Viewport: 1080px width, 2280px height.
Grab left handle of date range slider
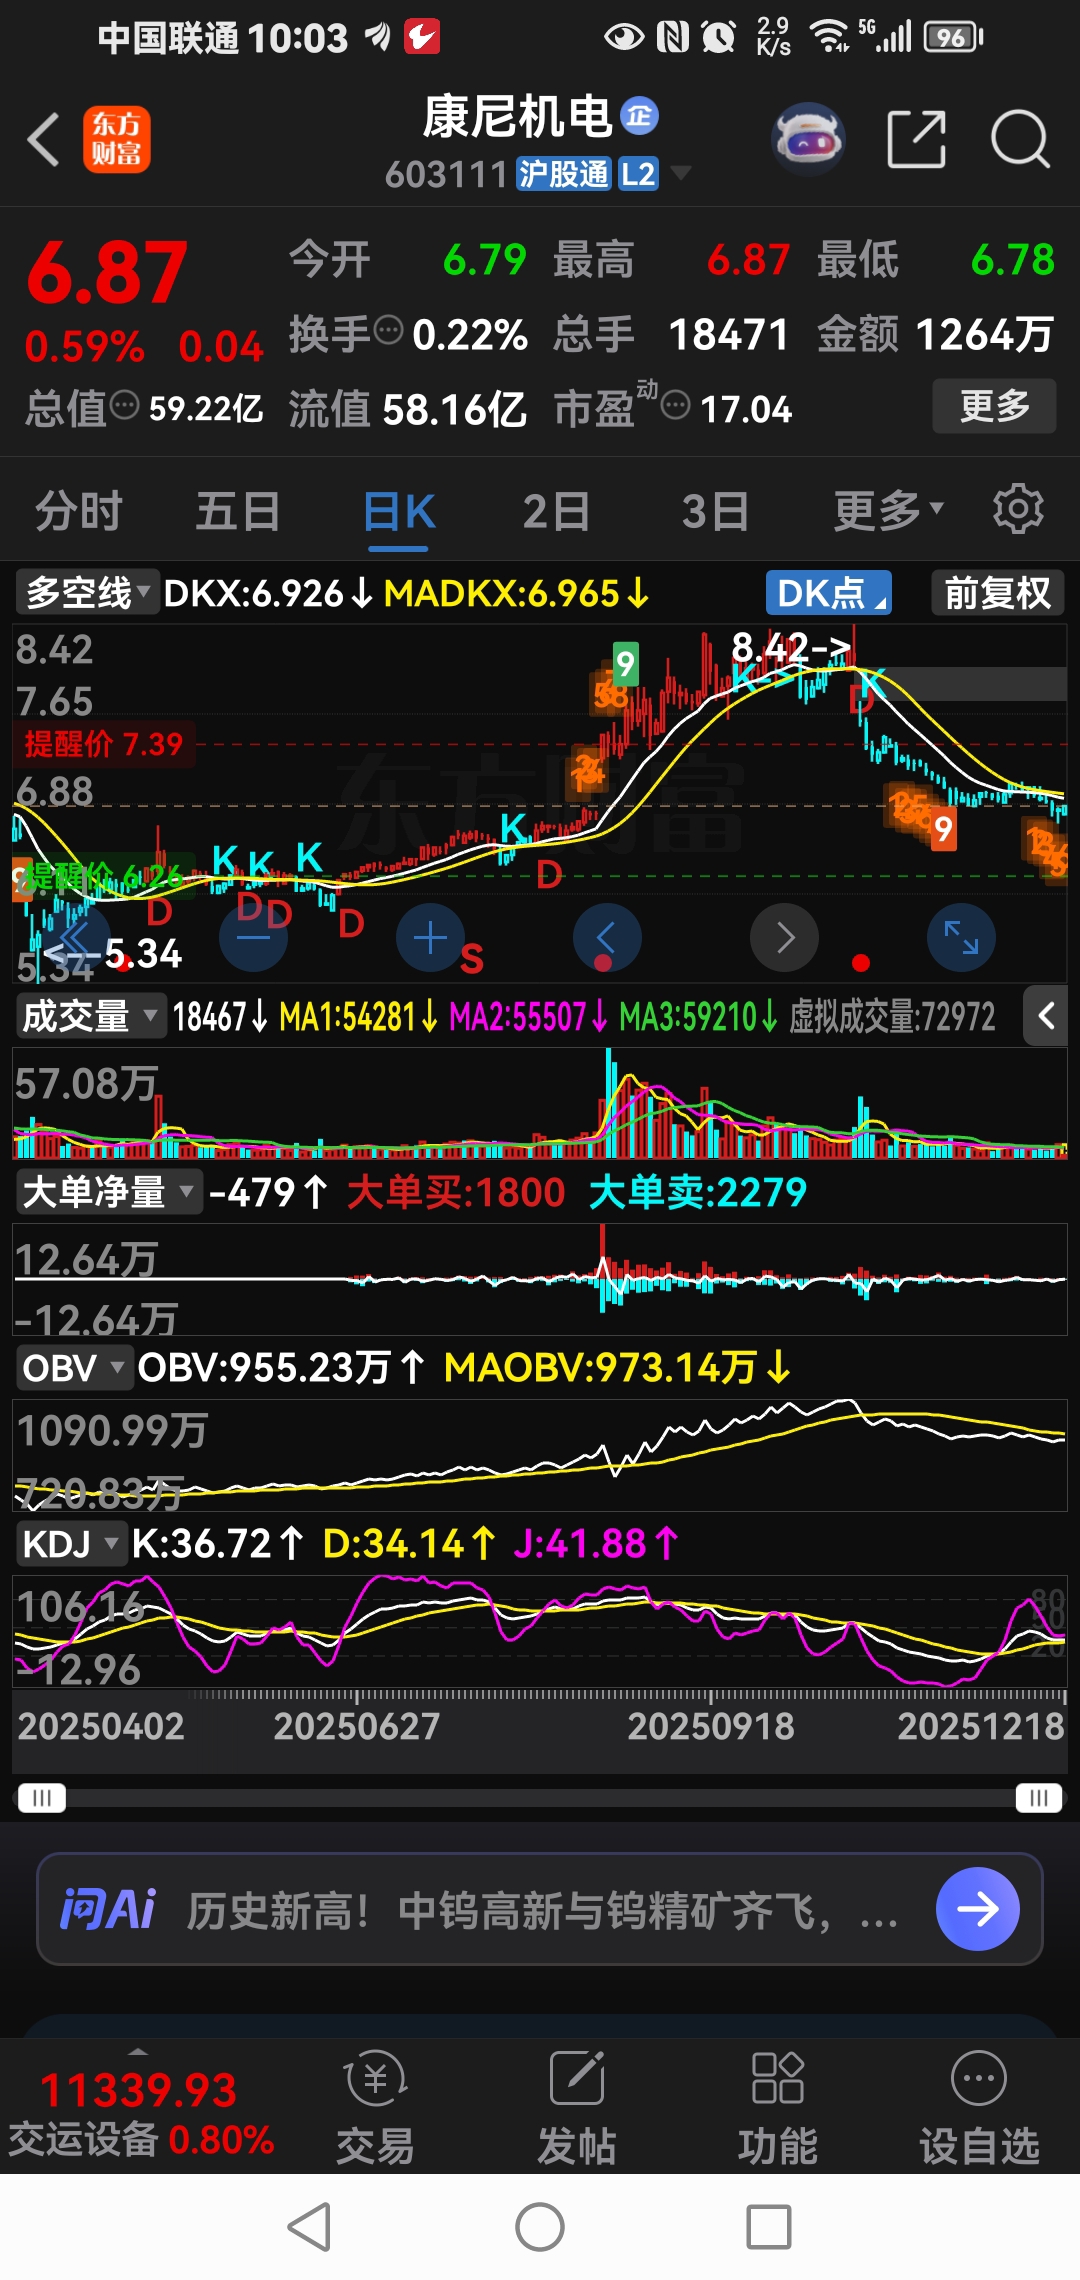(41, 1798)
